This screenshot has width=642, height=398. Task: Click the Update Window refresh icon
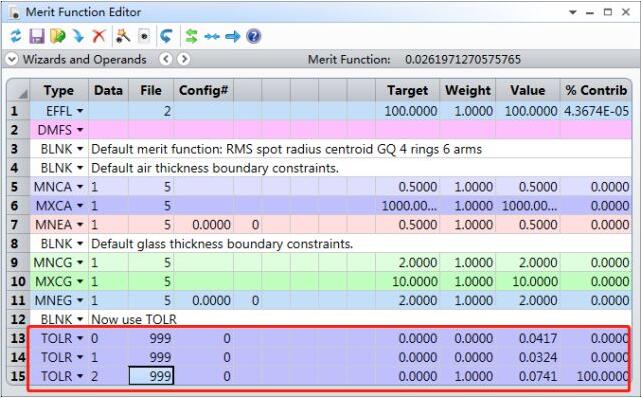click(x=16, y=36)
